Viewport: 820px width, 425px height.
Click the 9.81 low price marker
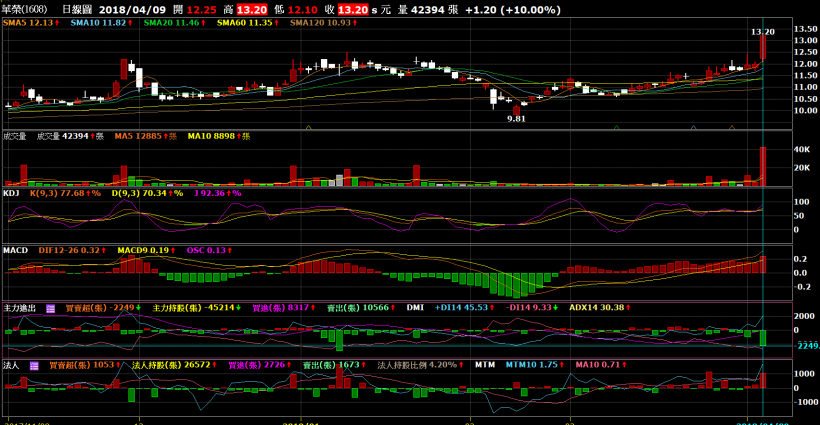click(x=516, y=118)
